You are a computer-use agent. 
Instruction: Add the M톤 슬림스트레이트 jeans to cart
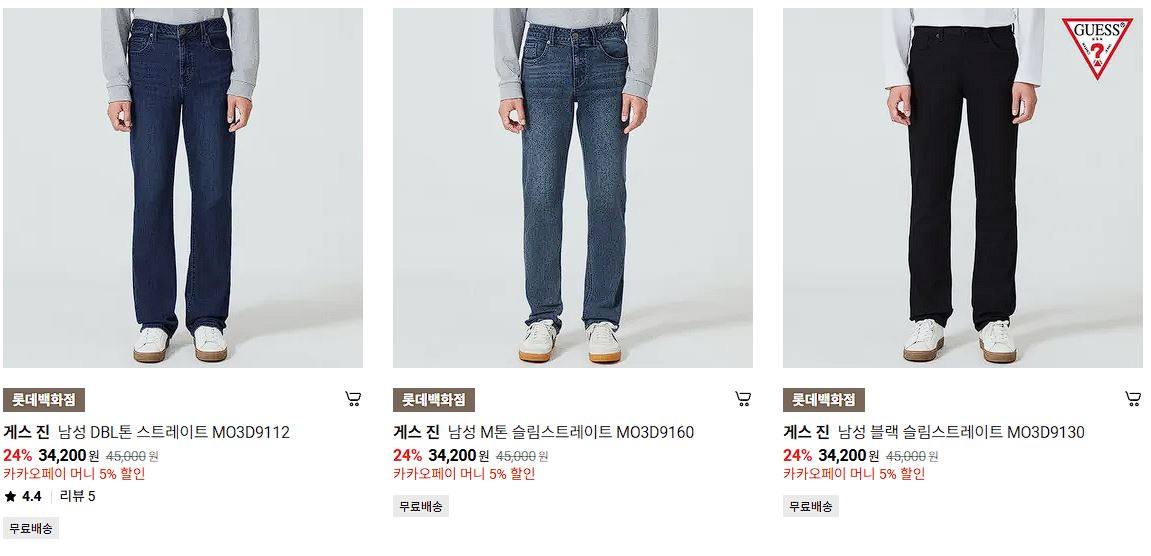click(743, 399)
